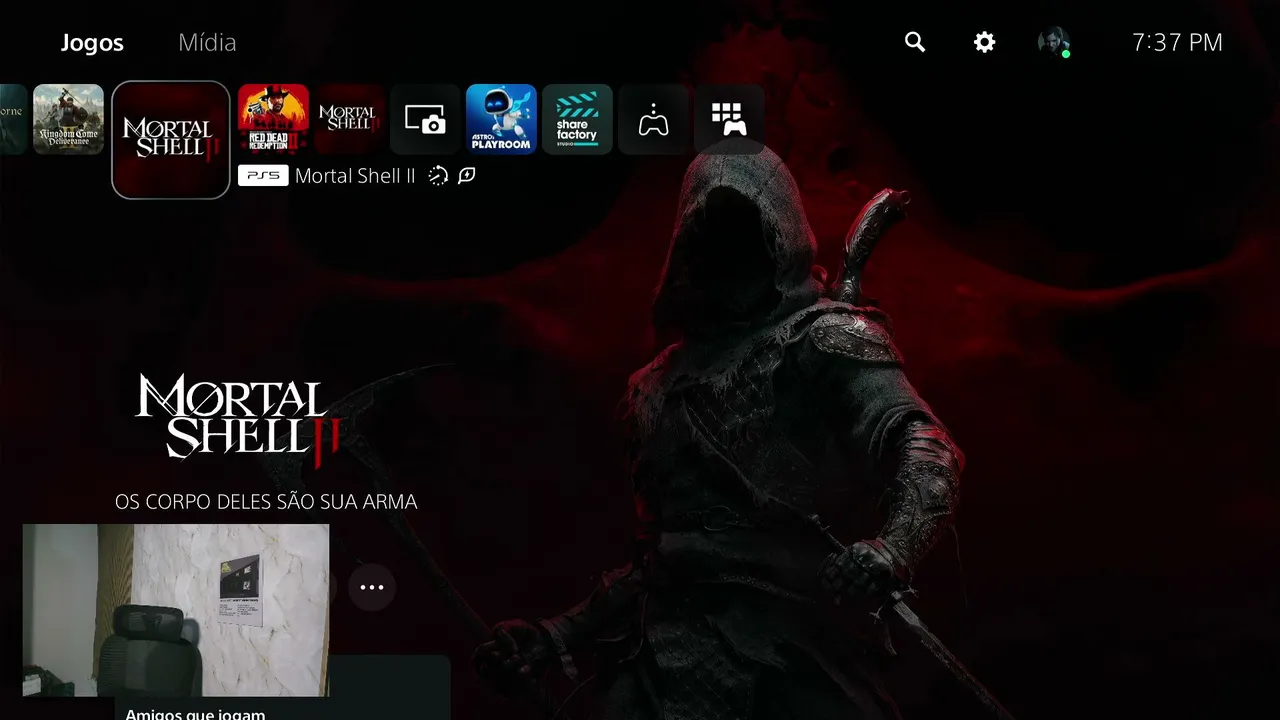Open the controller accessories icon
This screenshot has height=720, width=1280.
653,119
